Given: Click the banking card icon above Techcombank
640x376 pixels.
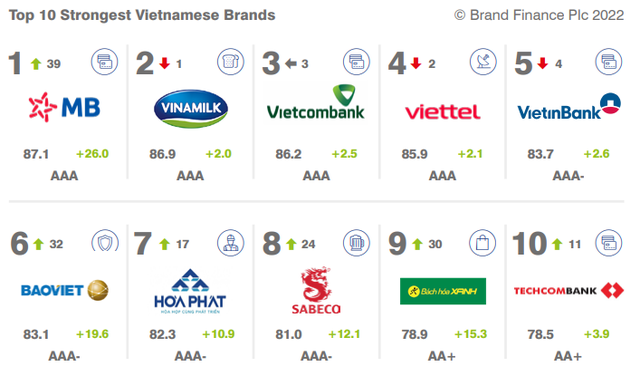Looking at the screenshot, I should coord(609,243).
